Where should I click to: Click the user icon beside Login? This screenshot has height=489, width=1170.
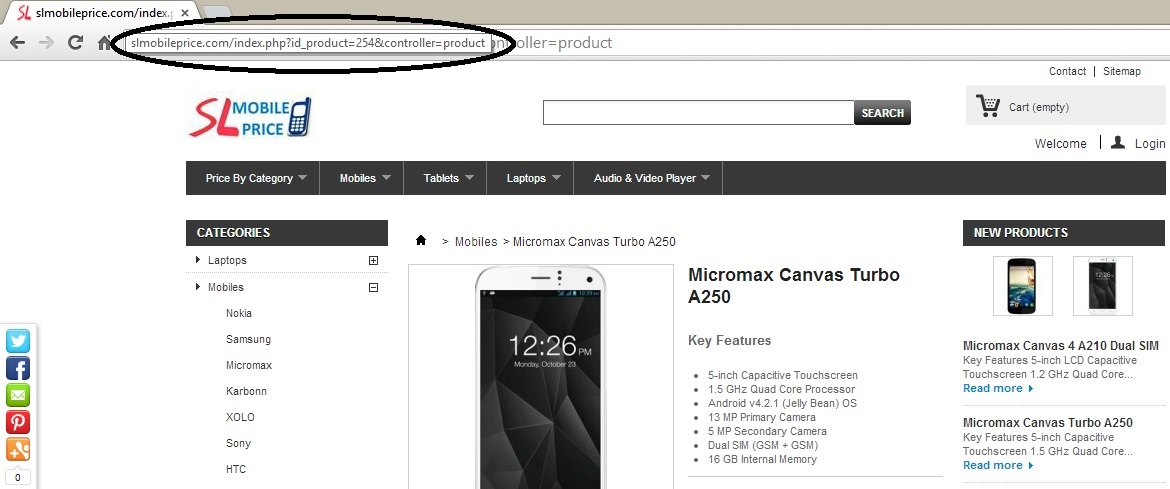click(x=1117, y=142)
